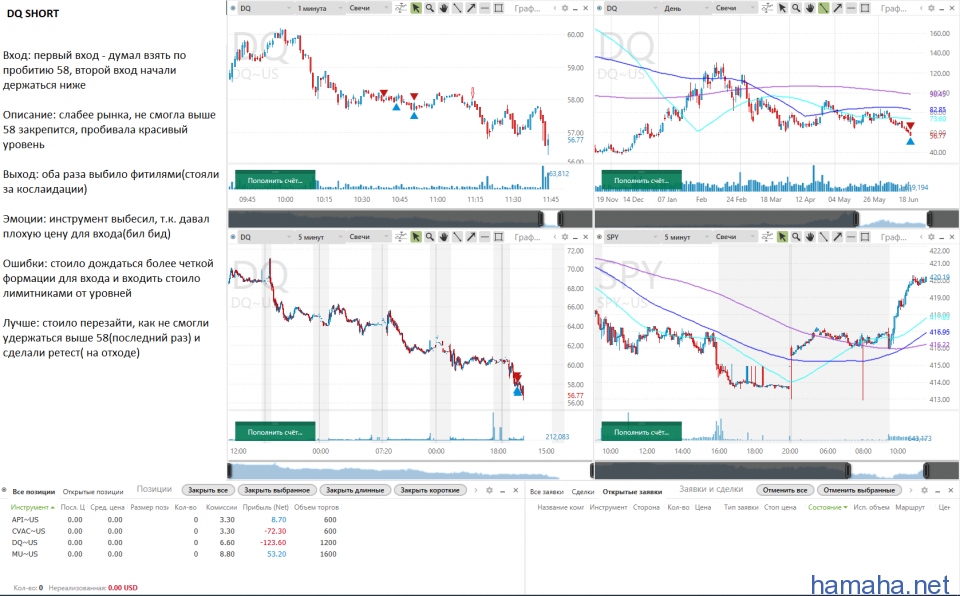This screenshot has width=960, height=596.
Task: Open the DQ symbol dropdown in День chart
Action: point(632,8)
